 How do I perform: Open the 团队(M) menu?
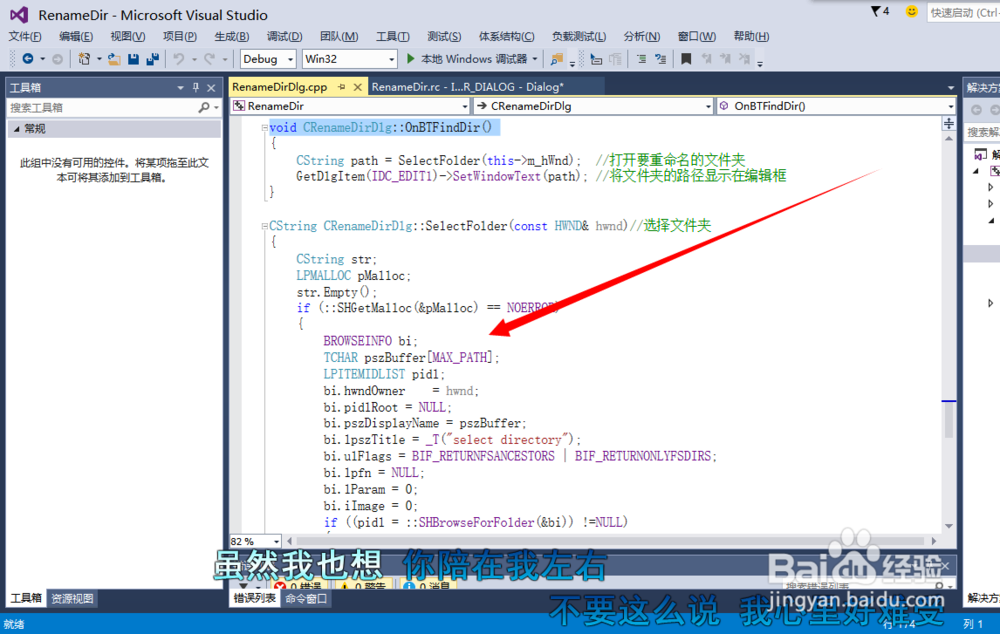[339, 36]
